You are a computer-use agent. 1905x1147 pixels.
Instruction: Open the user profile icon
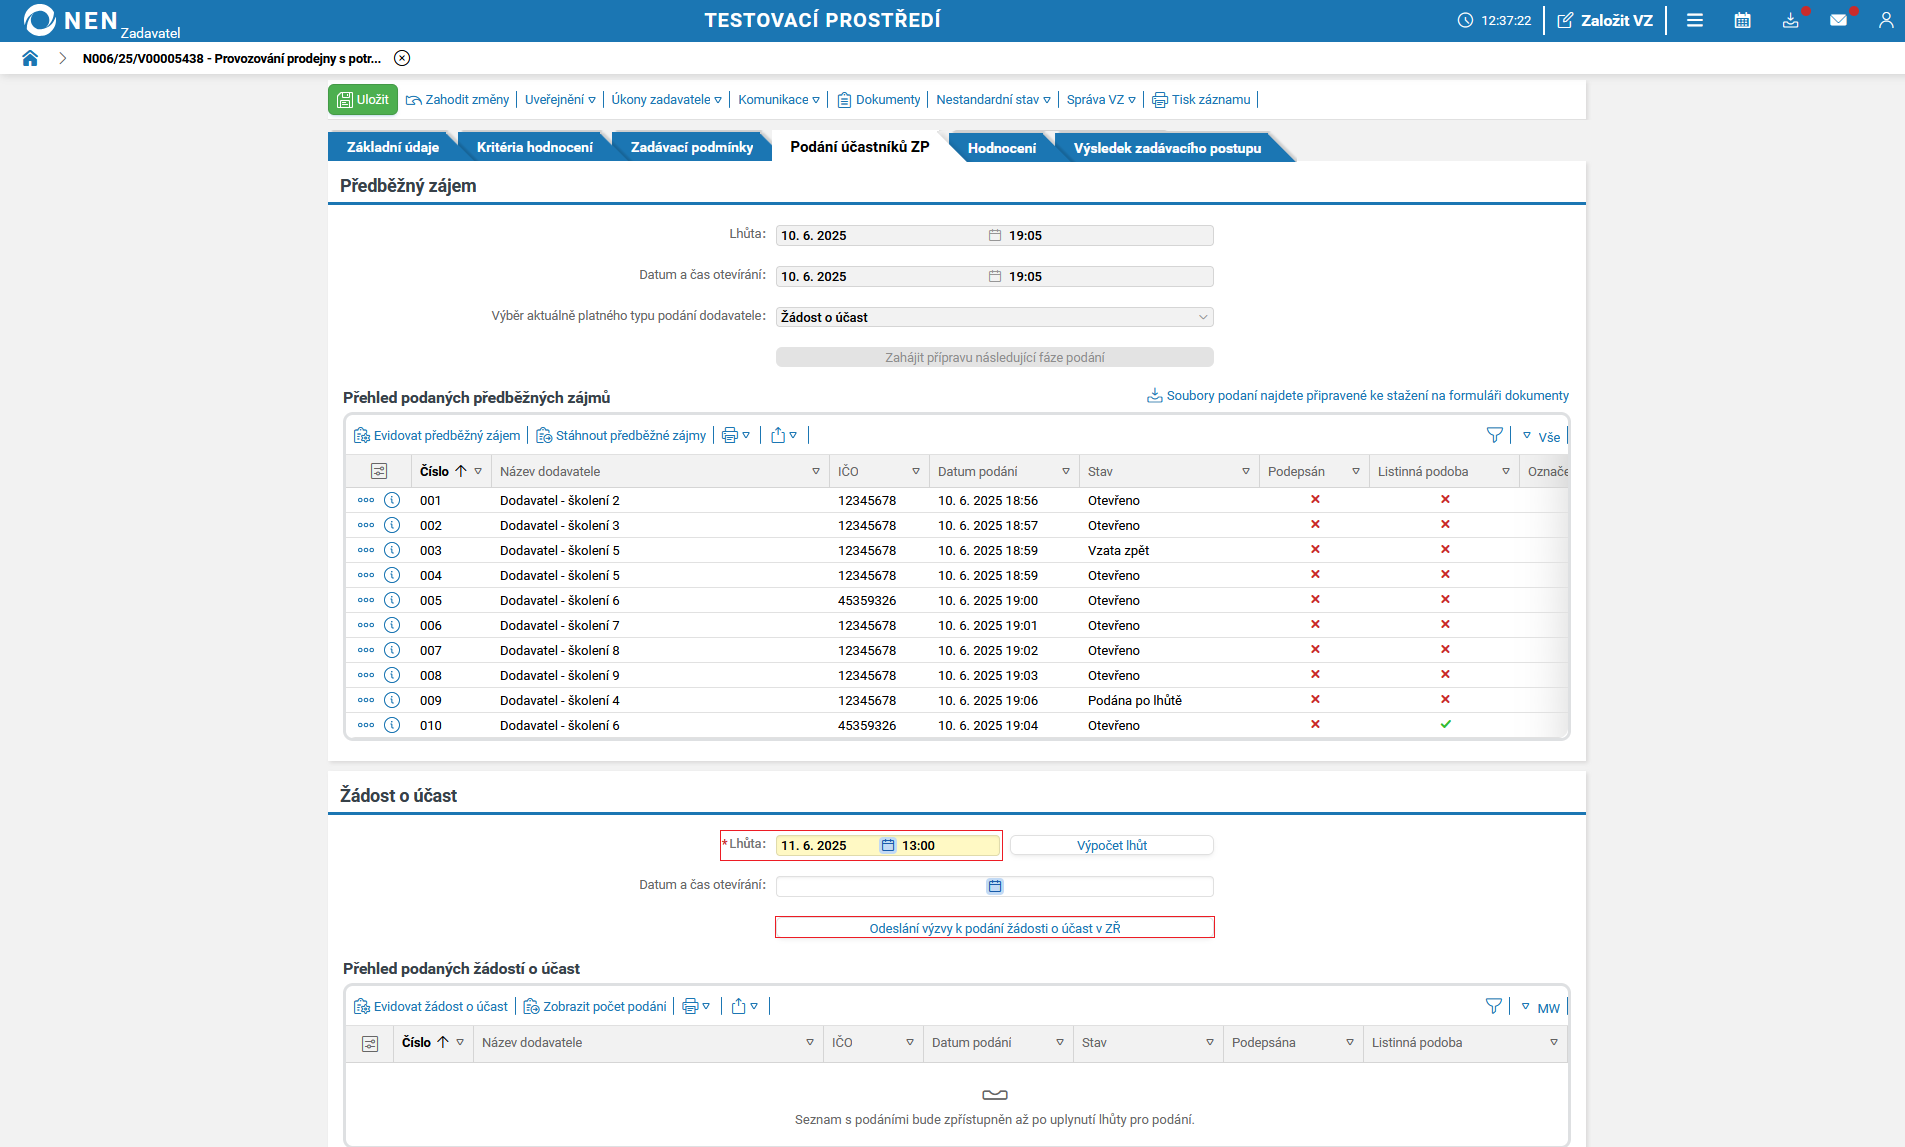click(1885, 20)
